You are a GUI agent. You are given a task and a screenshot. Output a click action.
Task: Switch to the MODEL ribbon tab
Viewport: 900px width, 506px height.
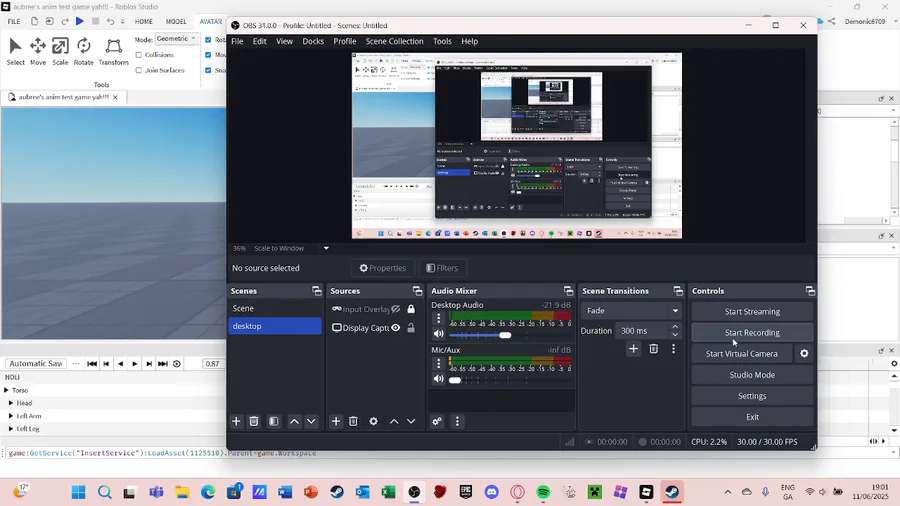coord(176,22)
